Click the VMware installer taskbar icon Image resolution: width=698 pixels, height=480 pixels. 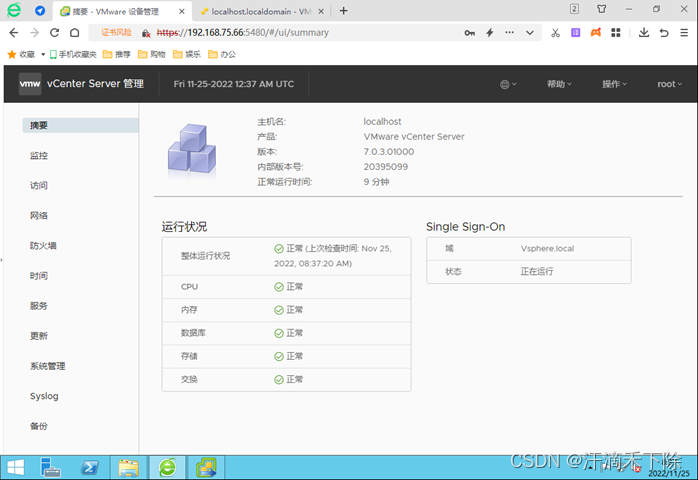pyautogui.click(x=206, y=468)
